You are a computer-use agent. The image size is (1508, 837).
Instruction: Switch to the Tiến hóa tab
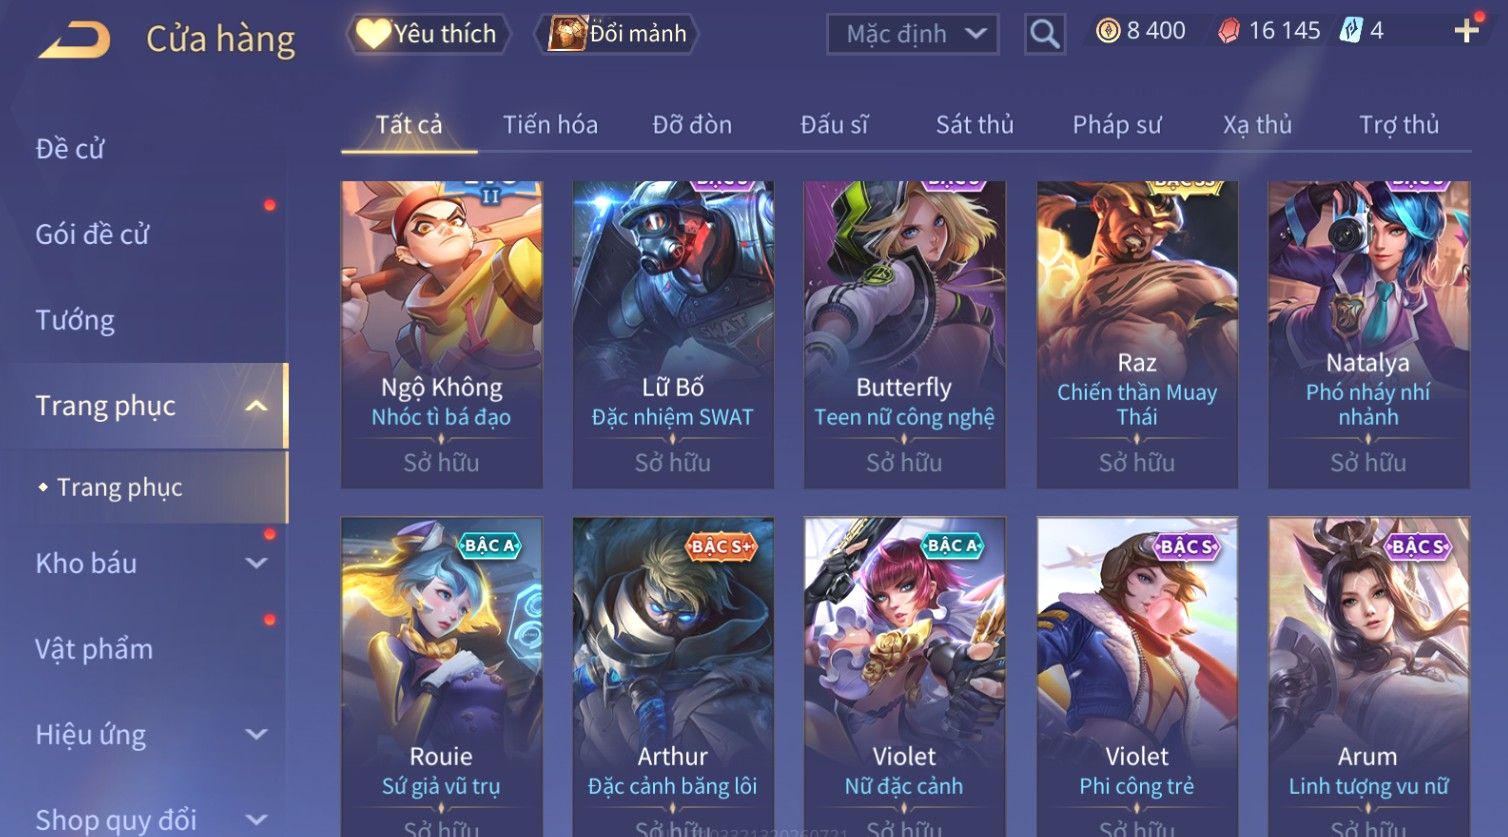click(x=550, y=125)
